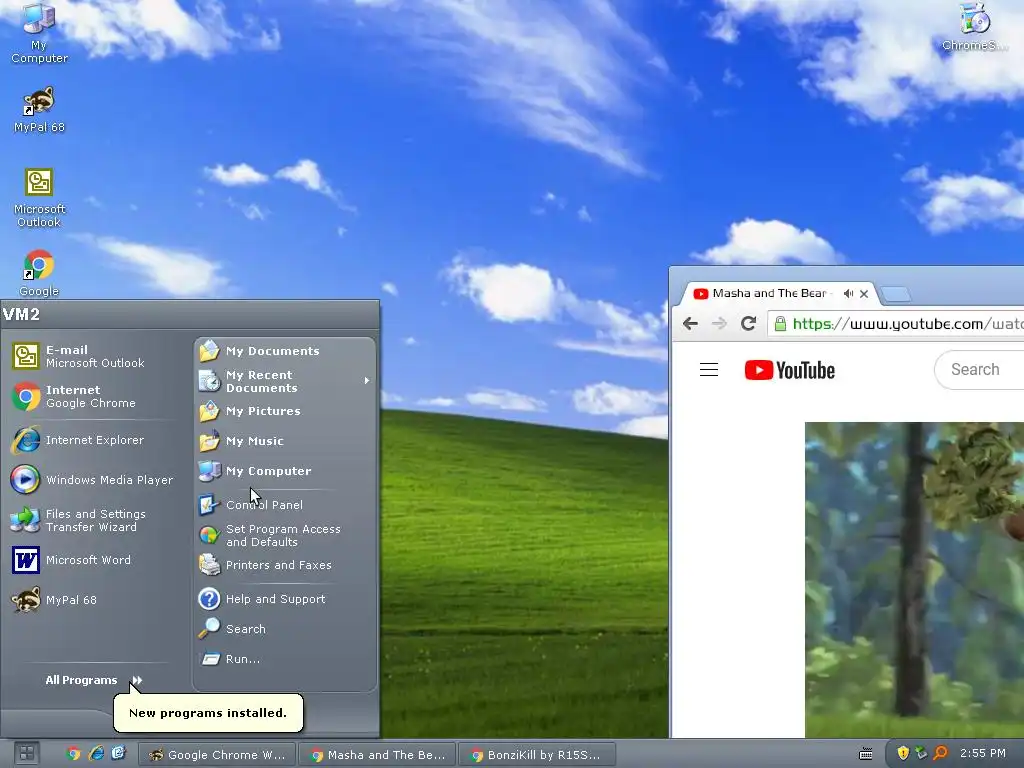Click the 2:55 PM clock
The image size is (1024, 768).
tap(983, 753)
